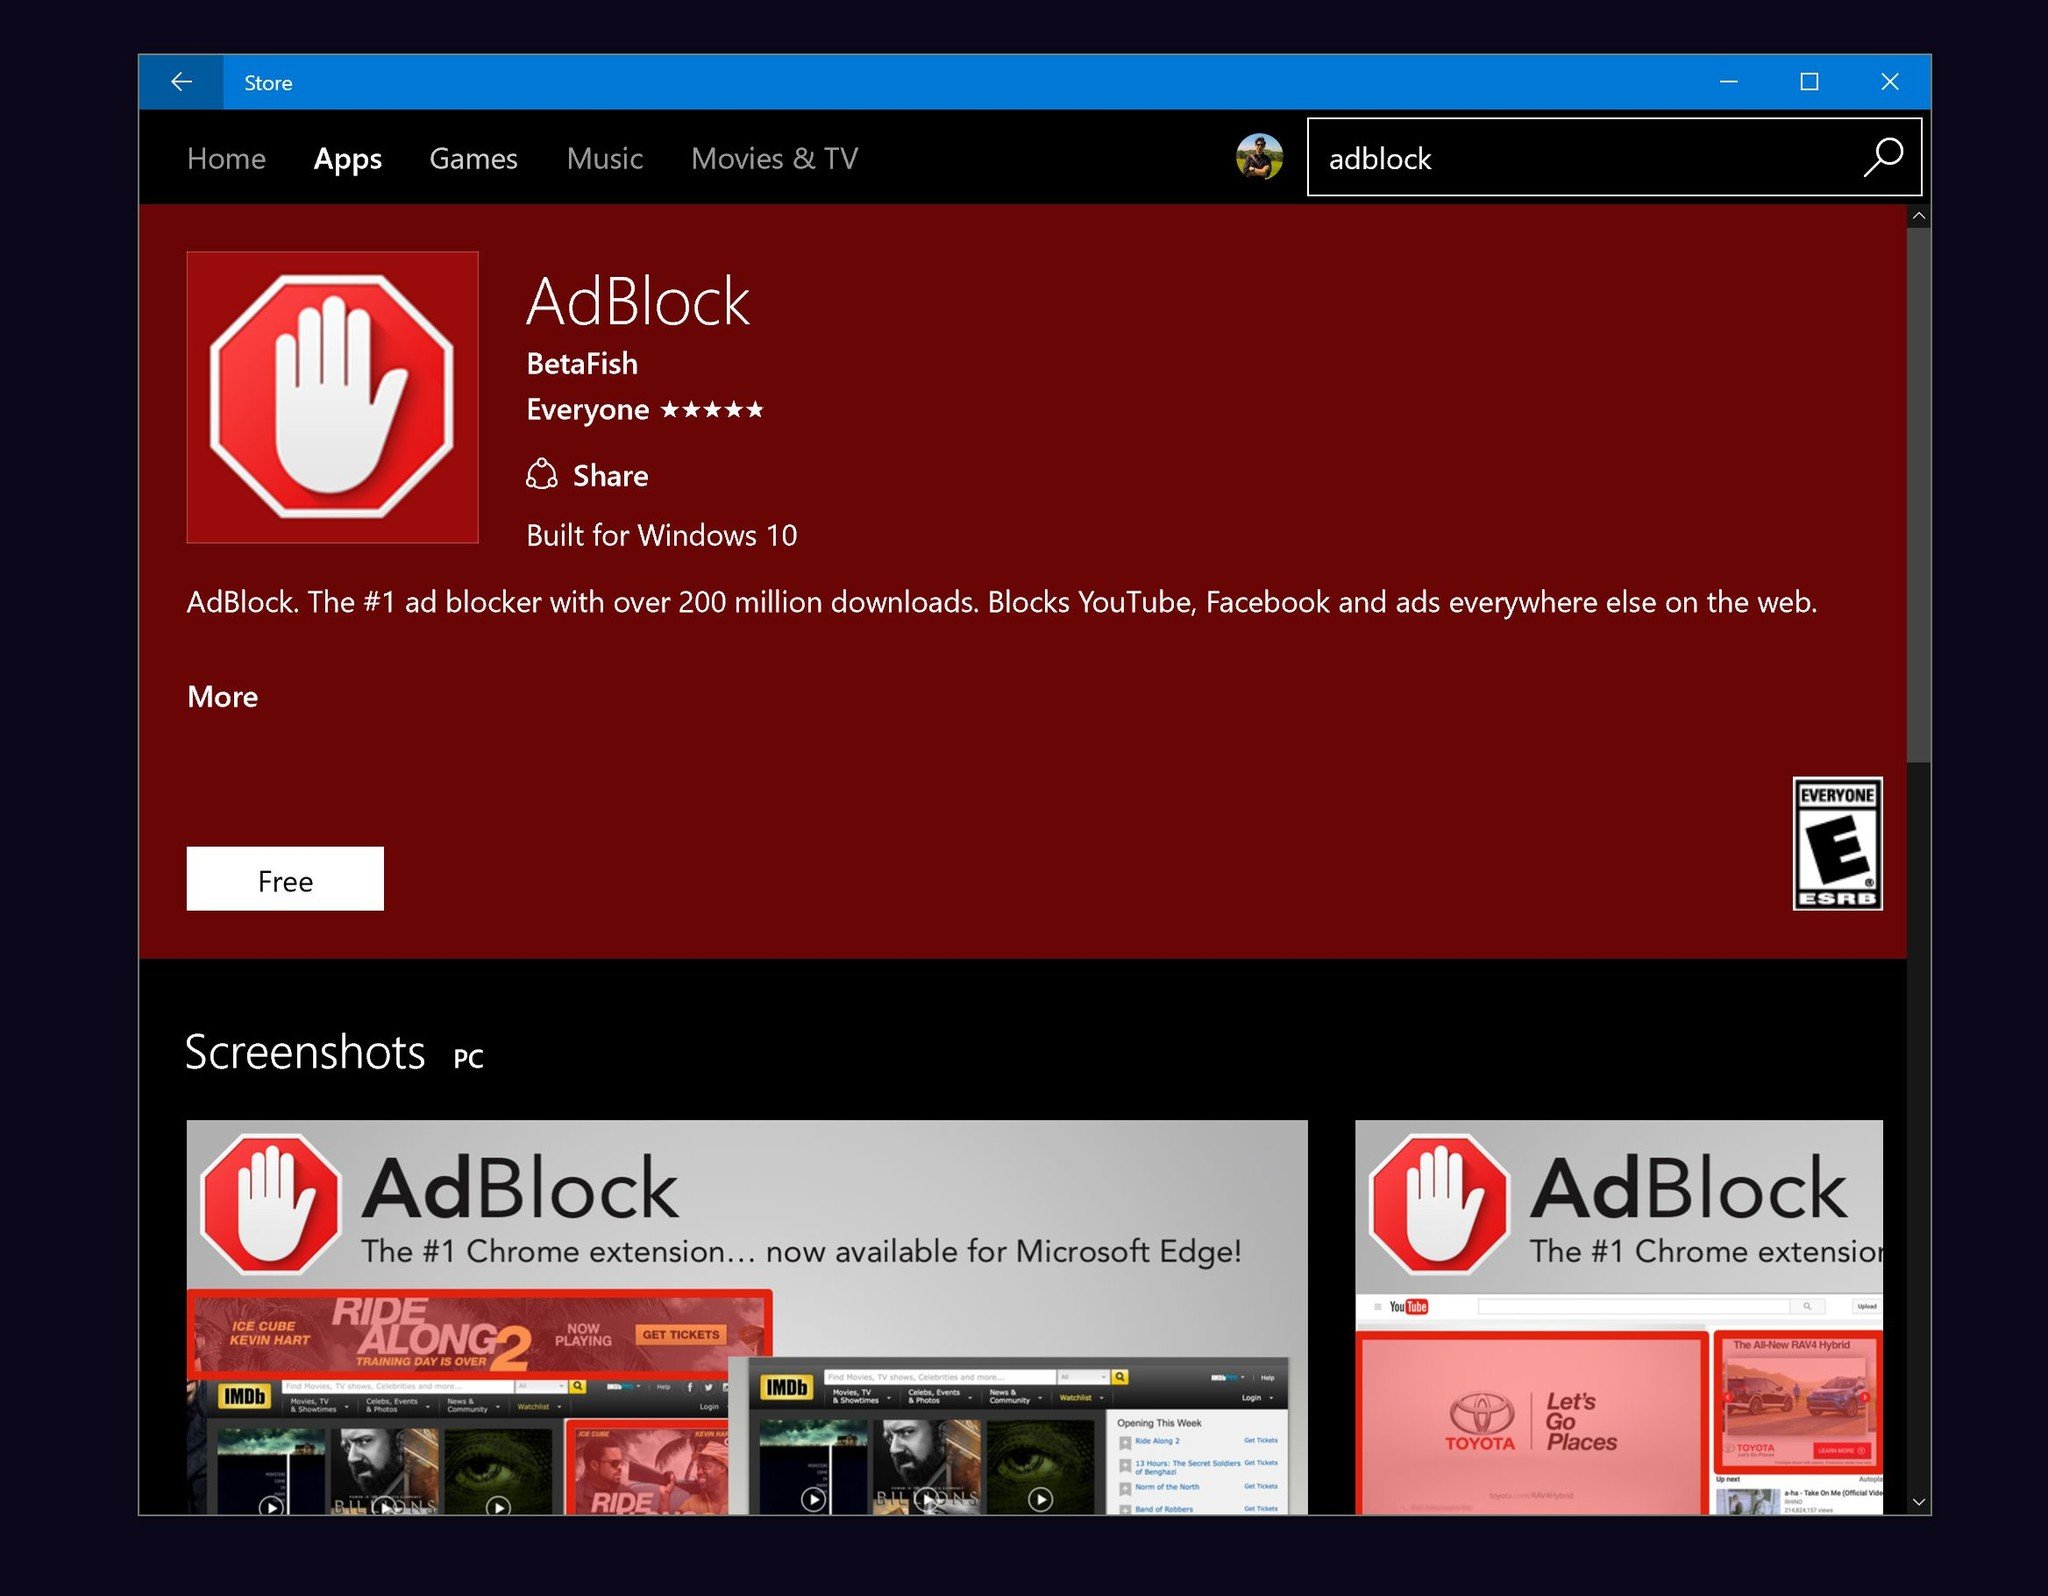Click the AdBlock app logo
This screenshot has width=2048, height=1596.
pos(332,397)
